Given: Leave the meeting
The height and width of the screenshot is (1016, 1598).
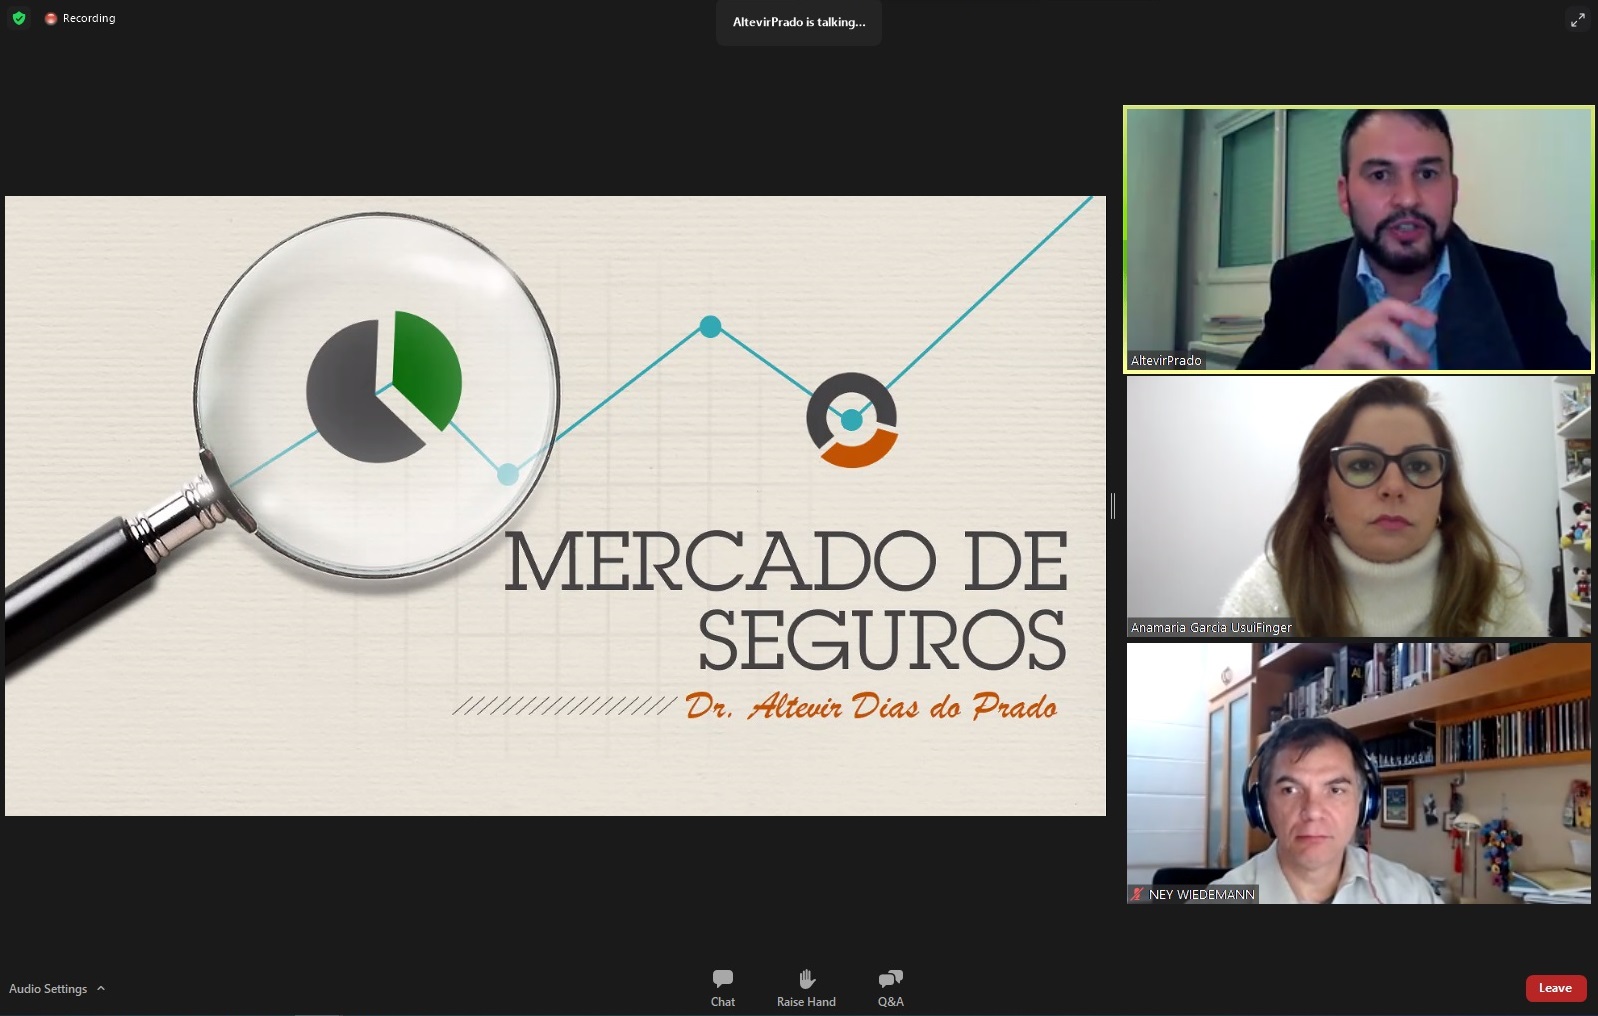Looking at the screenshot, I should point(1555,988).
